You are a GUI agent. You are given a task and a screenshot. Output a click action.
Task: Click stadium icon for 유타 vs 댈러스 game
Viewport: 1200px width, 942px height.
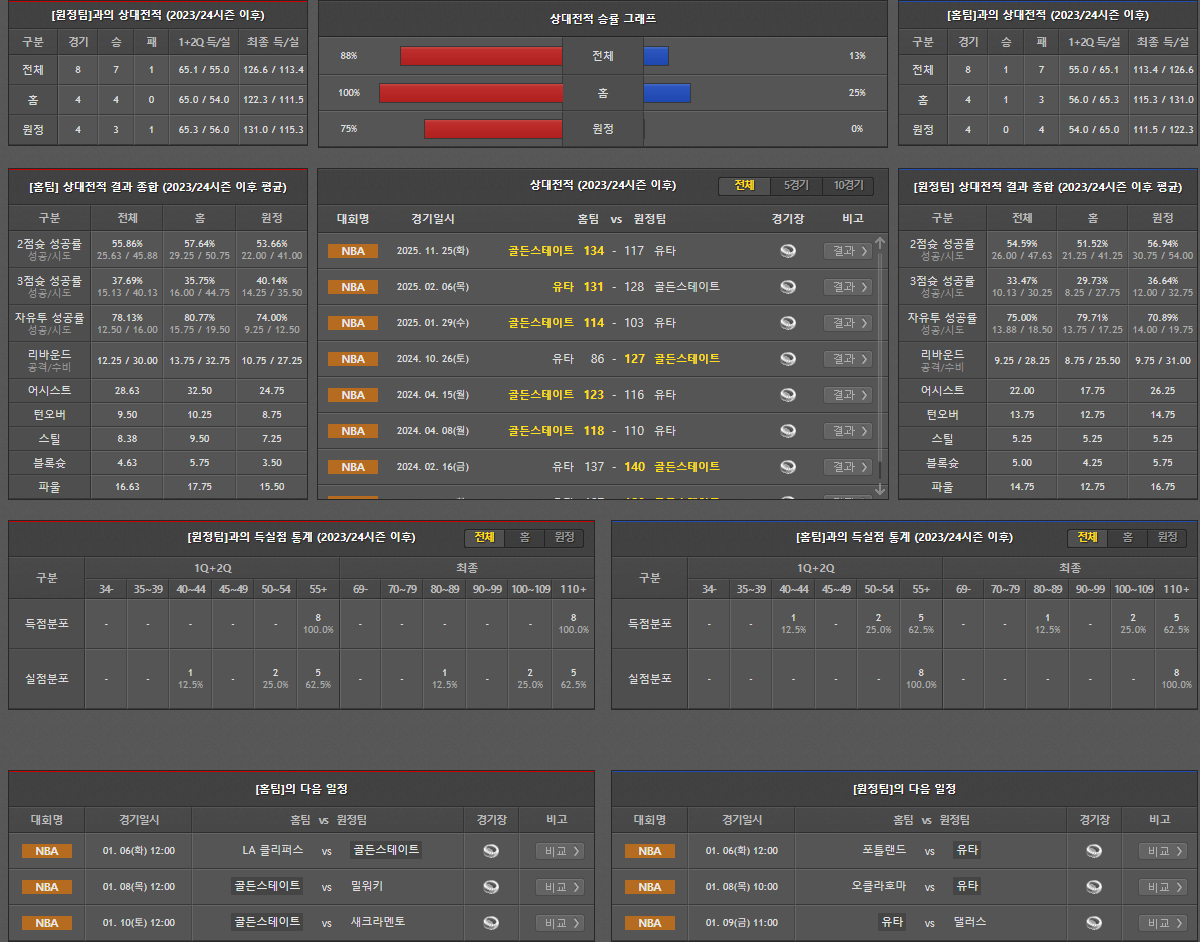(x=1093, y=923)
